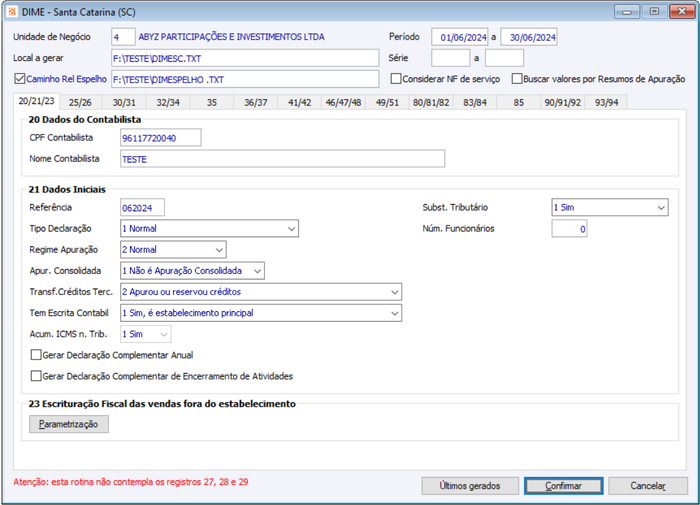Open the 41/42 tab
The image size is (700, 505).
[x=300, y=102]
